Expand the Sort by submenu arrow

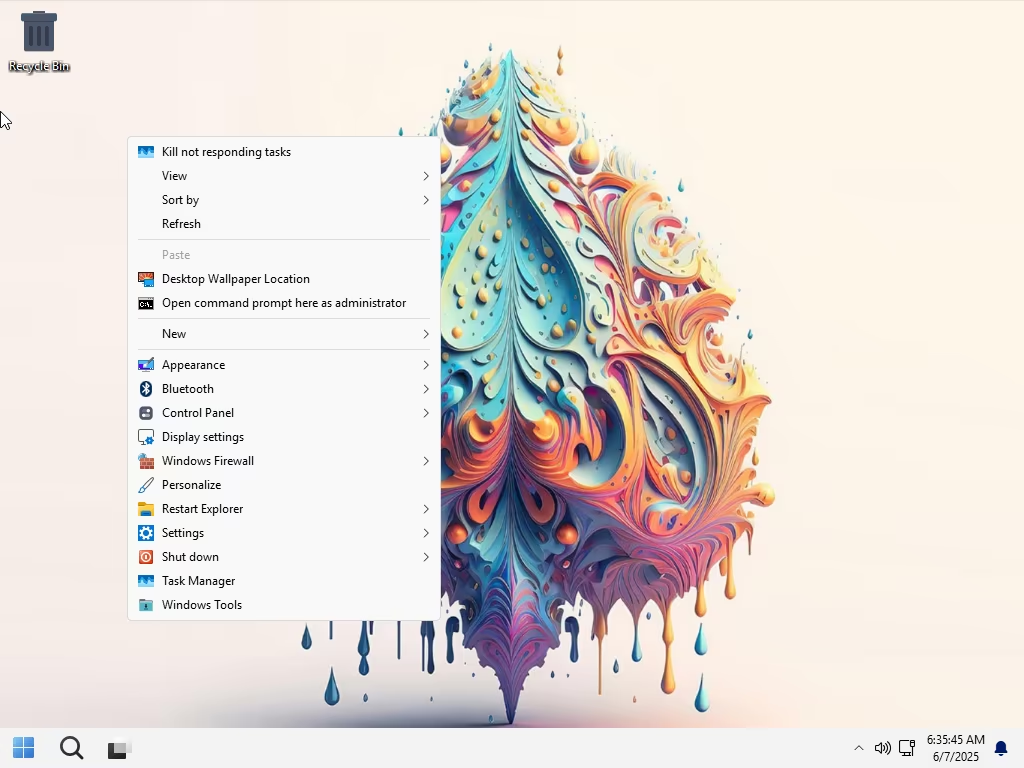426,200
